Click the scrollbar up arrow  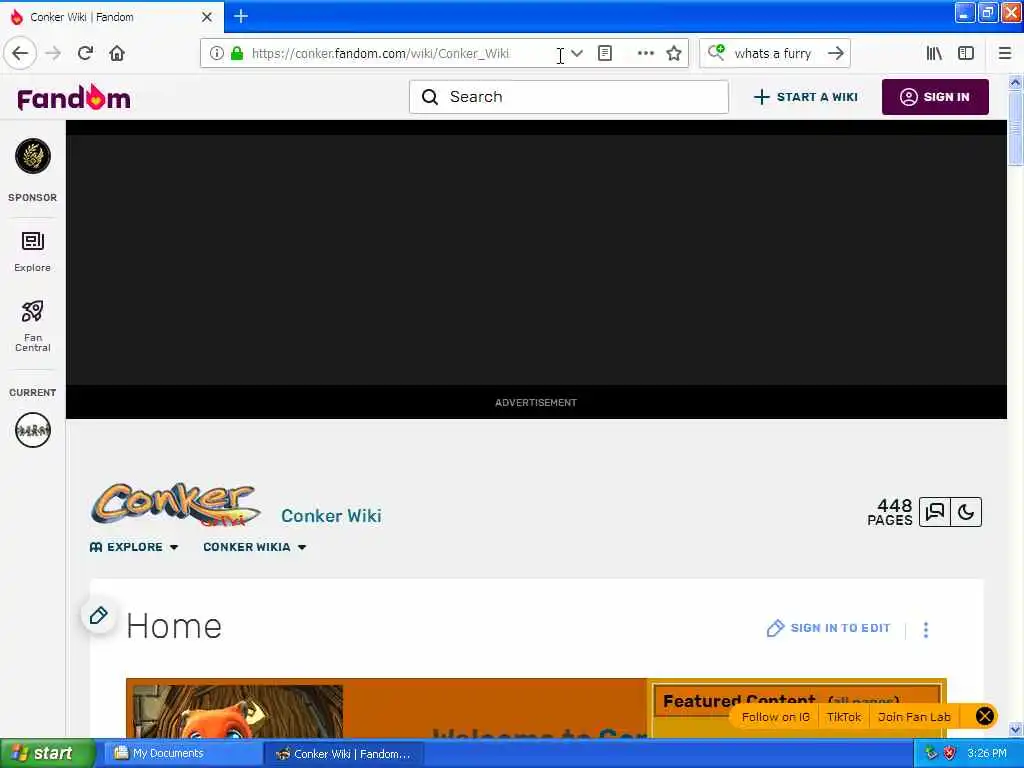click(x=1015, y=82)
